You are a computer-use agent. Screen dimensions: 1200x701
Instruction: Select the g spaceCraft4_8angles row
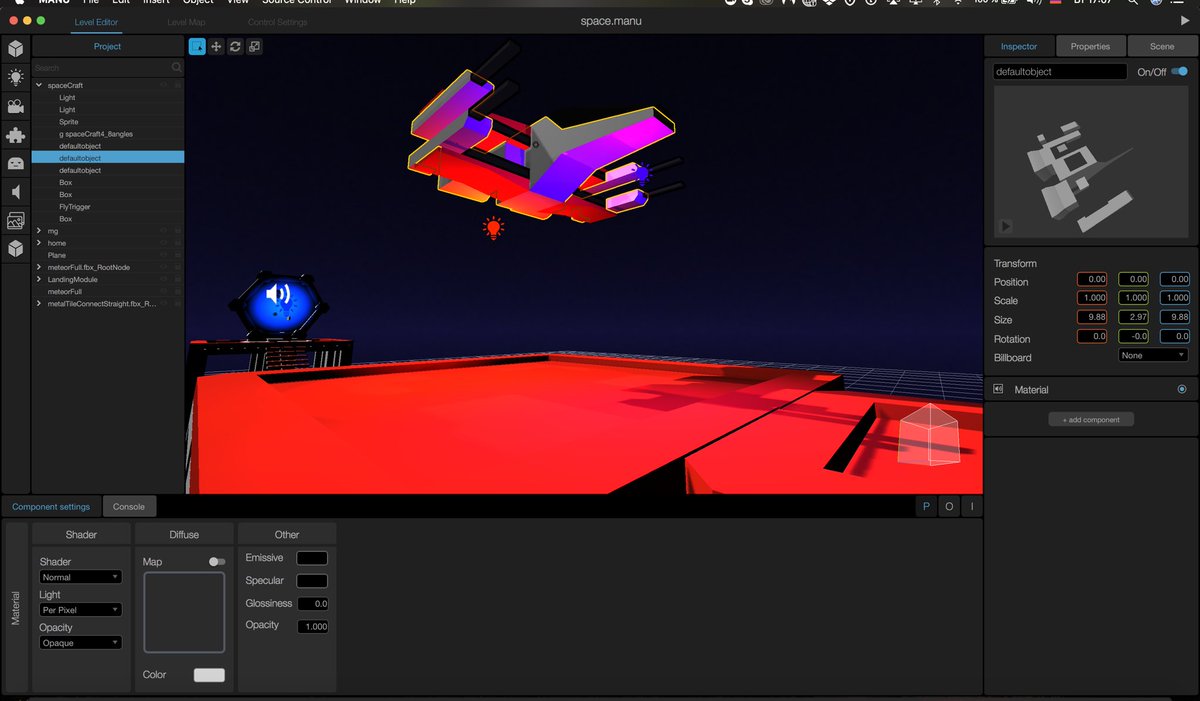click(108, 134)
